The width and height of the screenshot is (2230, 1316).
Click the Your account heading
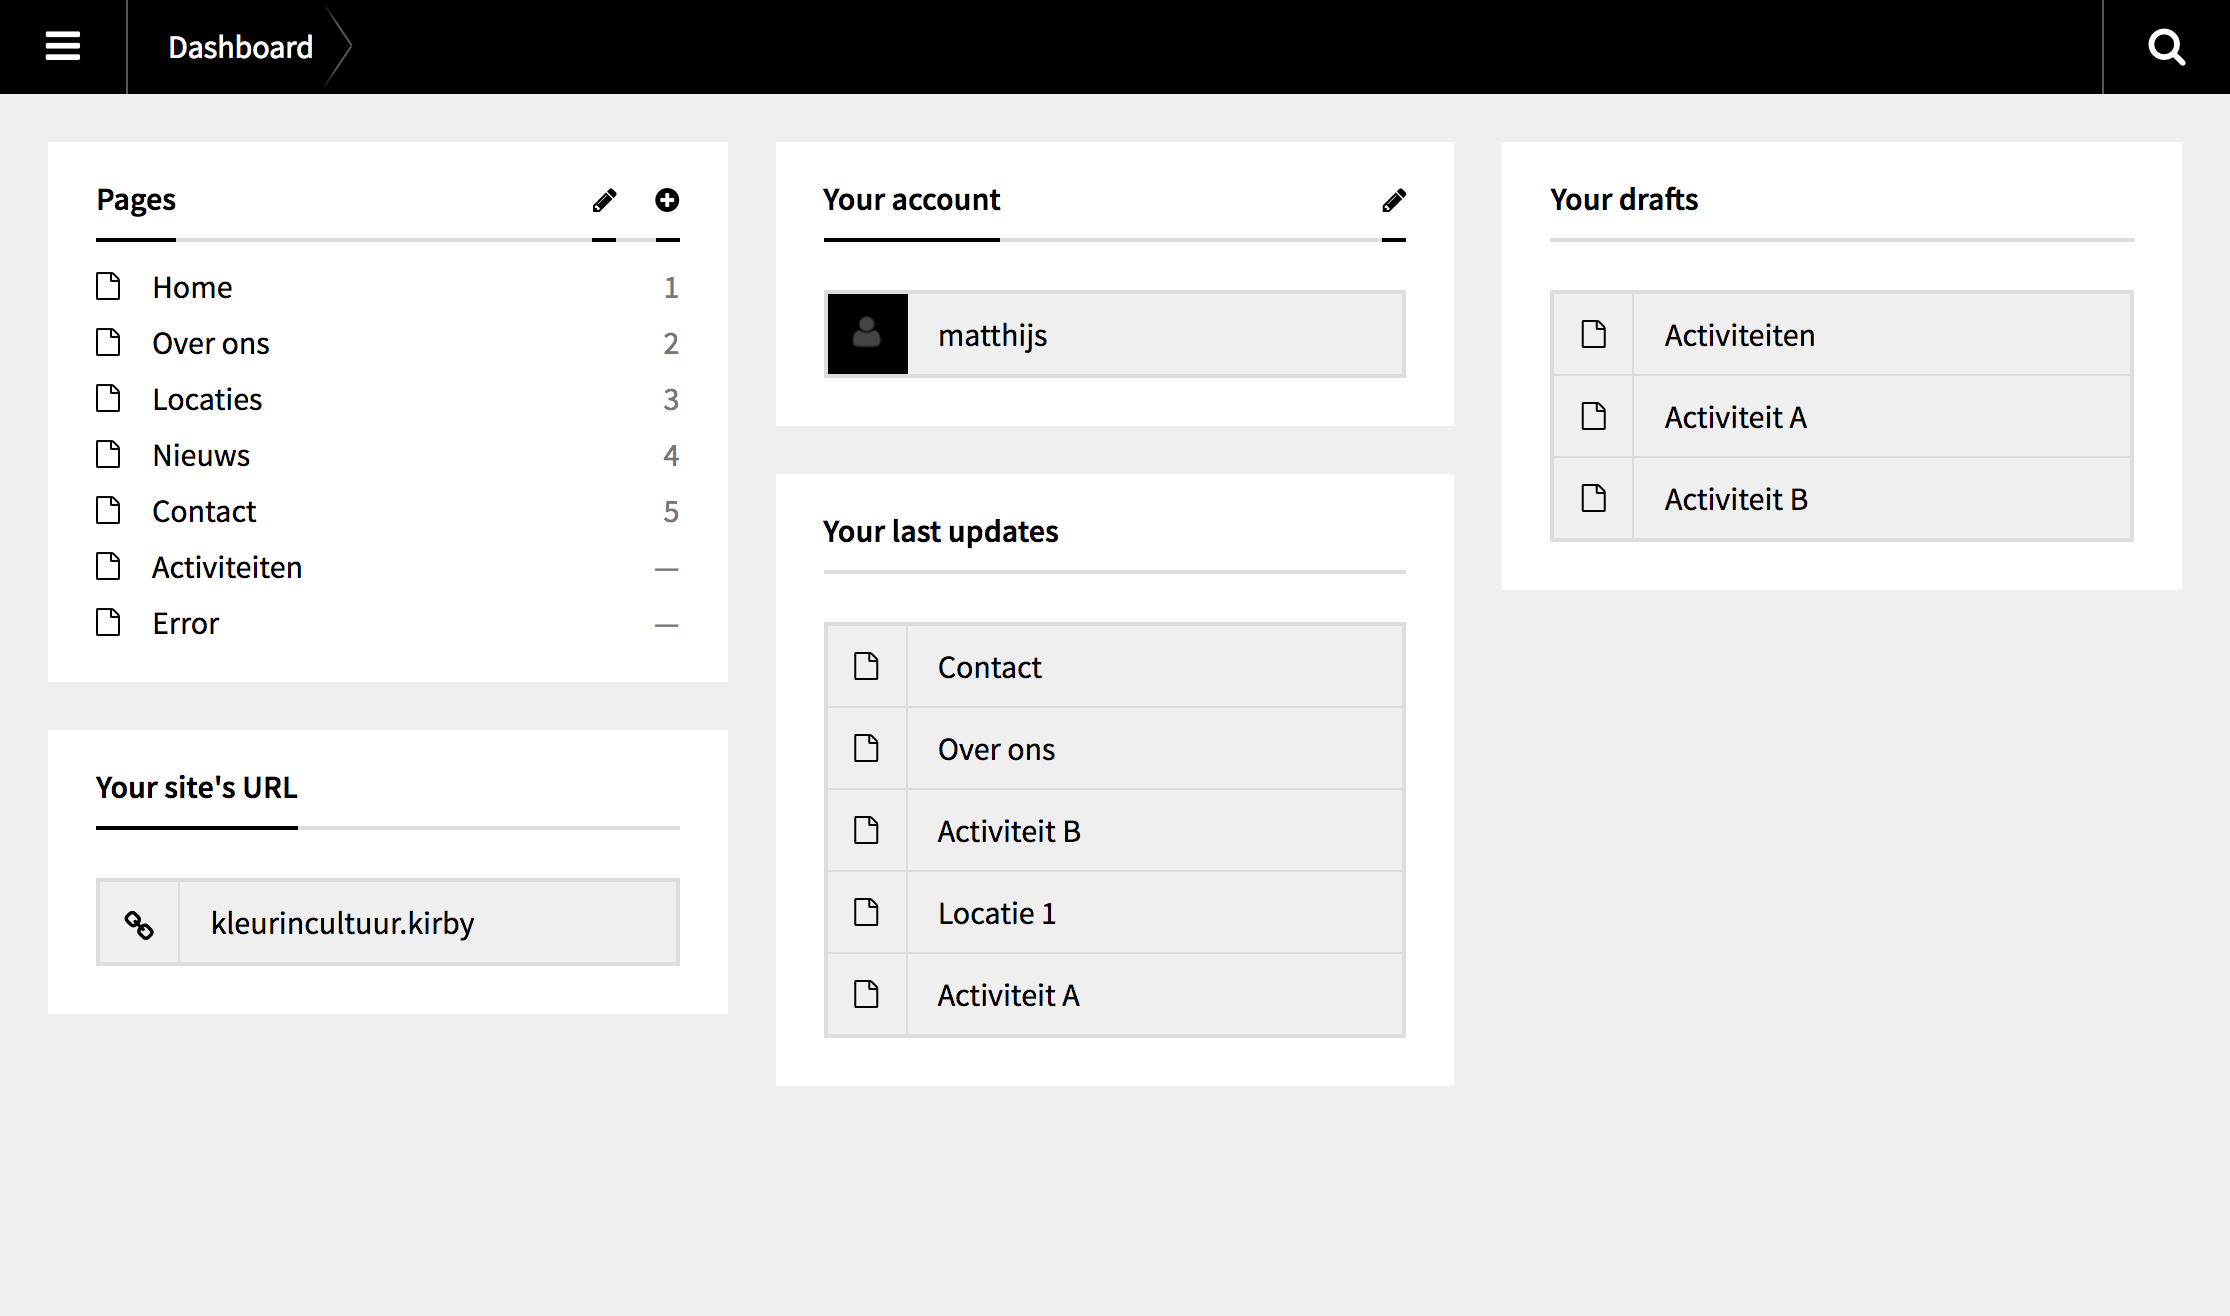point(912,200)
